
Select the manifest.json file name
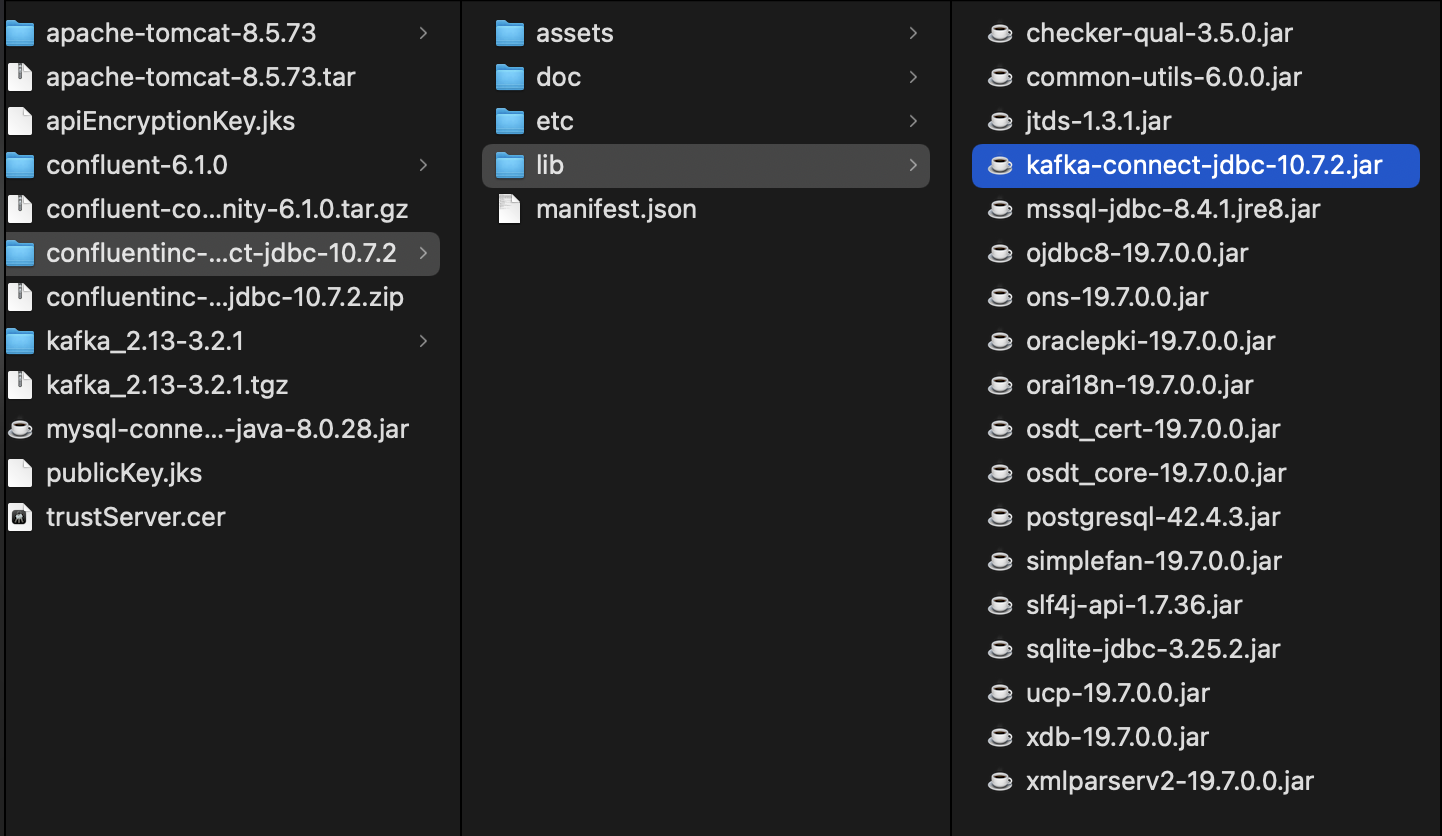pos(616,209)
